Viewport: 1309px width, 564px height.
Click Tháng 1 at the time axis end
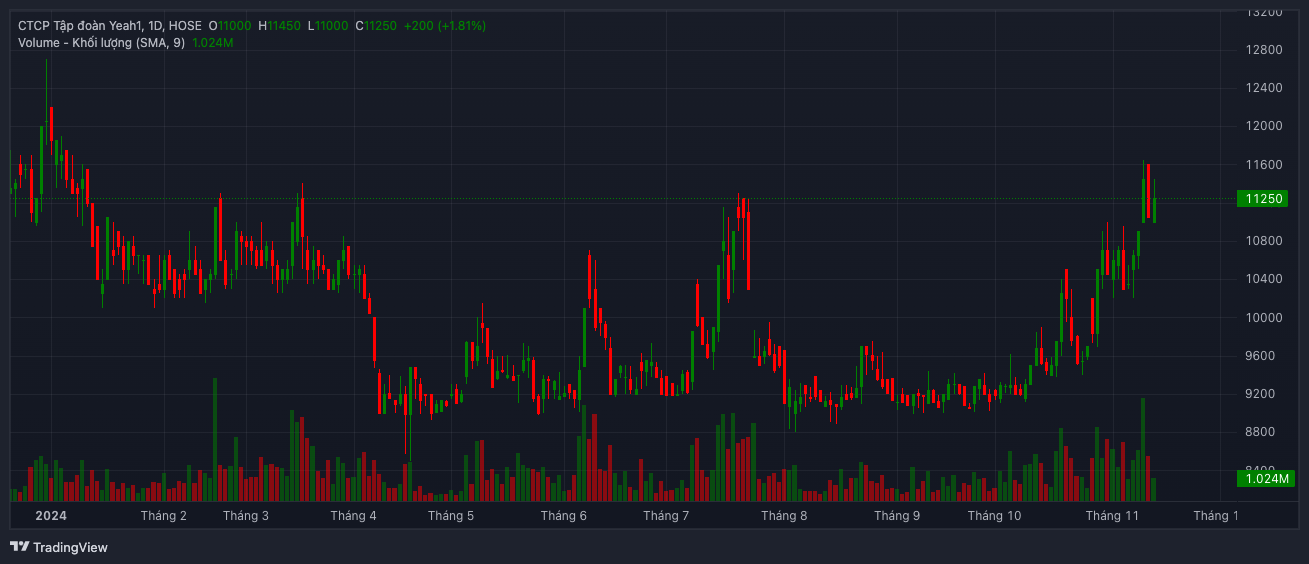coord(1215,516)
